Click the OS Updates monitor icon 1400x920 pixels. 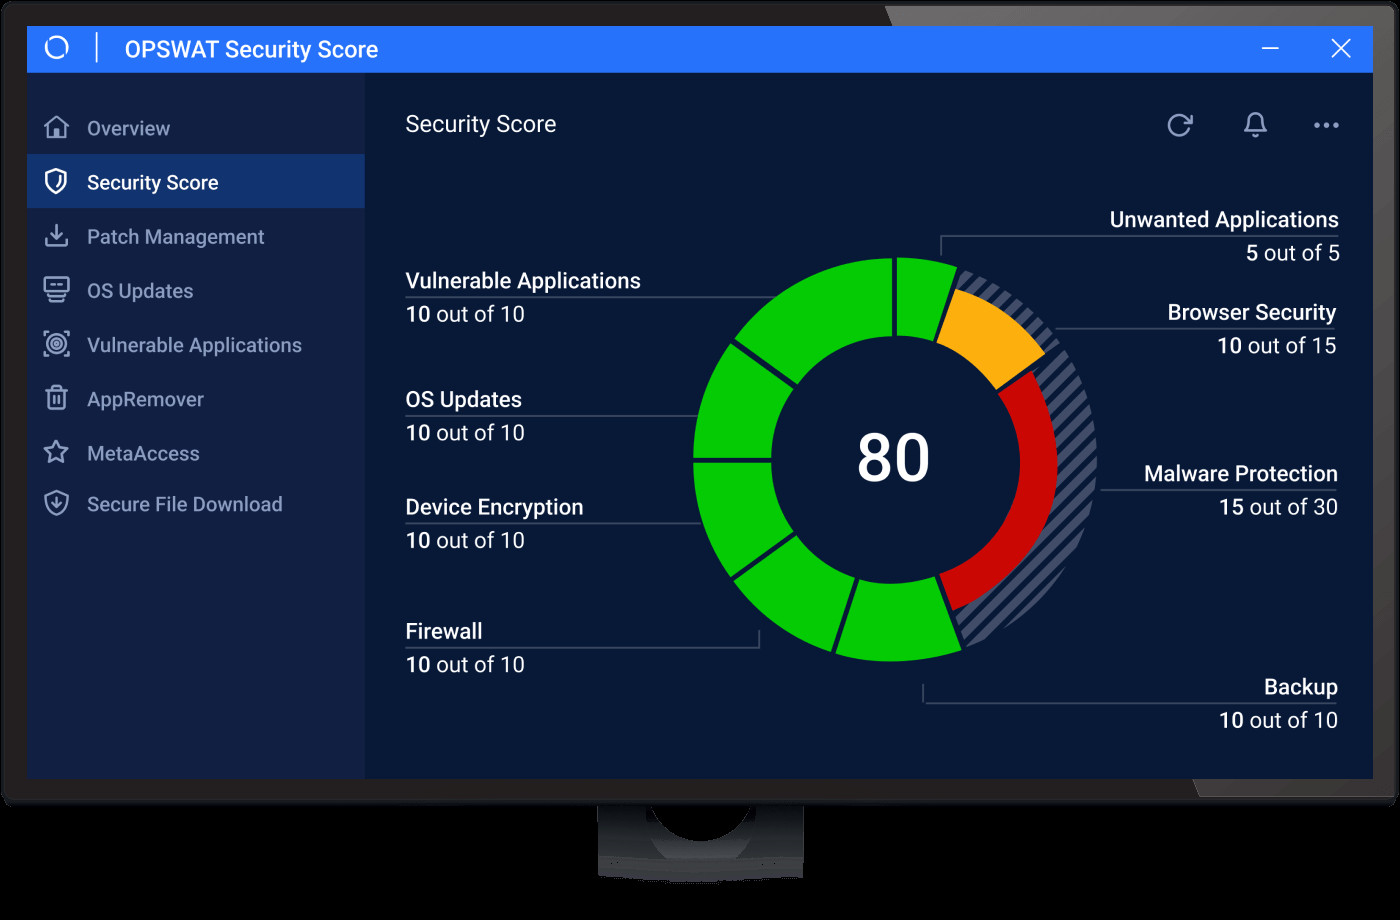pos(57,290)
